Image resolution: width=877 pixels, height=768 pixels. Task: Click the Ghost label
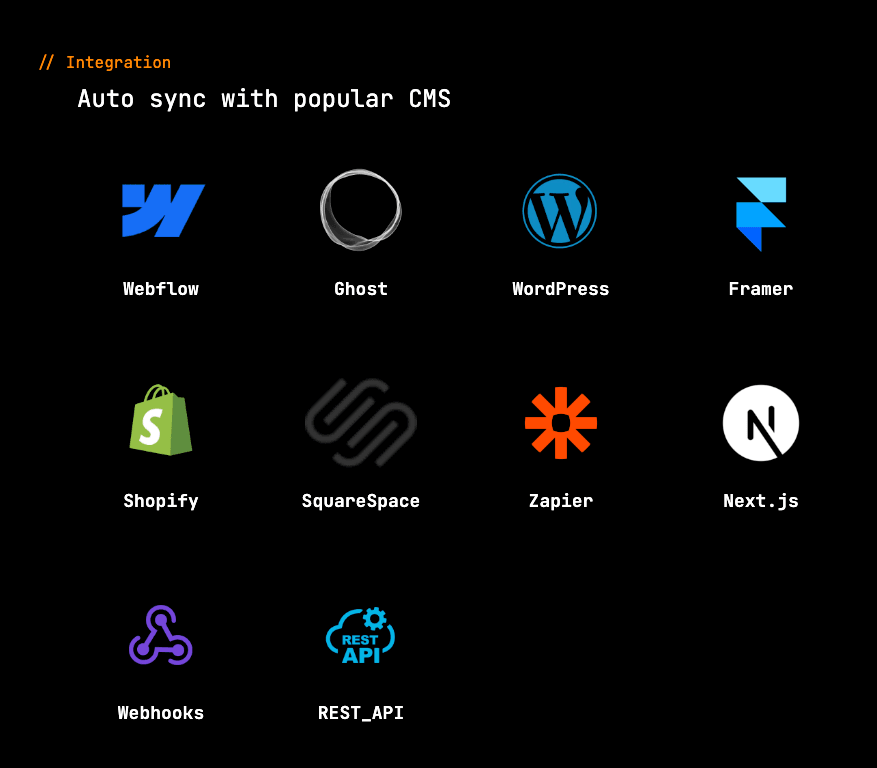[361, 289]
